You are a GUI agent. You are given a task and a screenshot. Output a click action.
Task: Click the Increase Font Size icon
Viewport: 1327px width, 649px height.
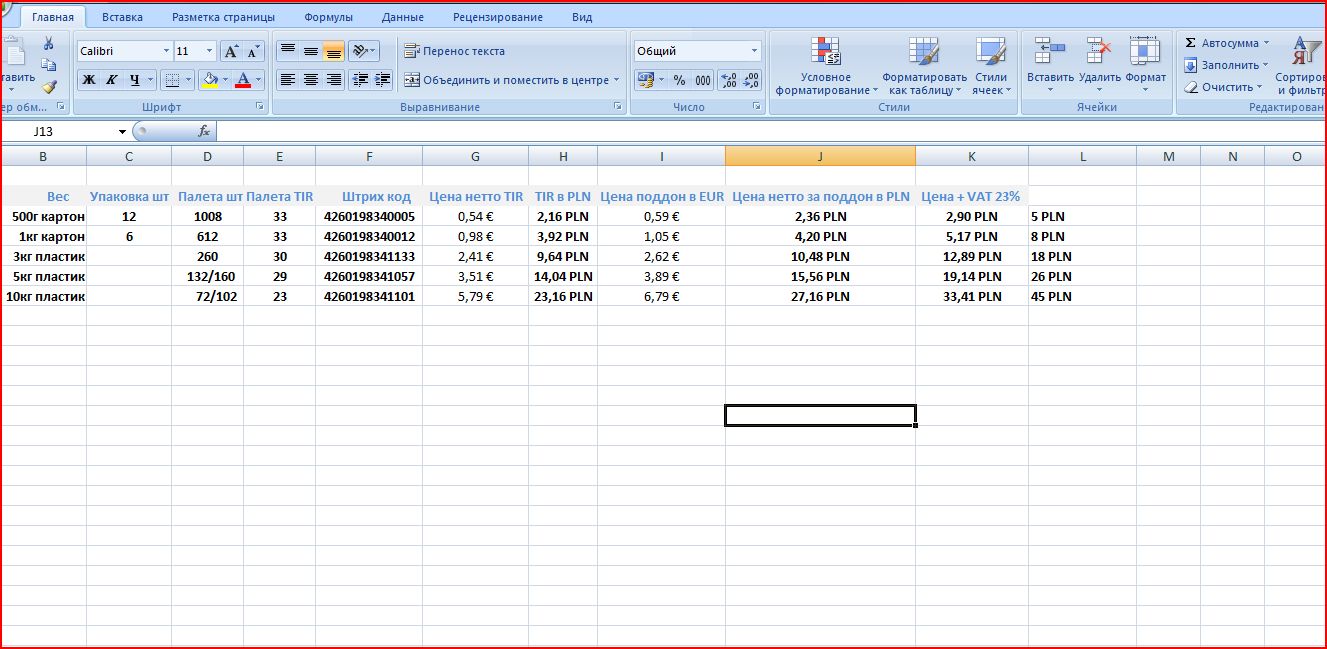click(230, 51)
